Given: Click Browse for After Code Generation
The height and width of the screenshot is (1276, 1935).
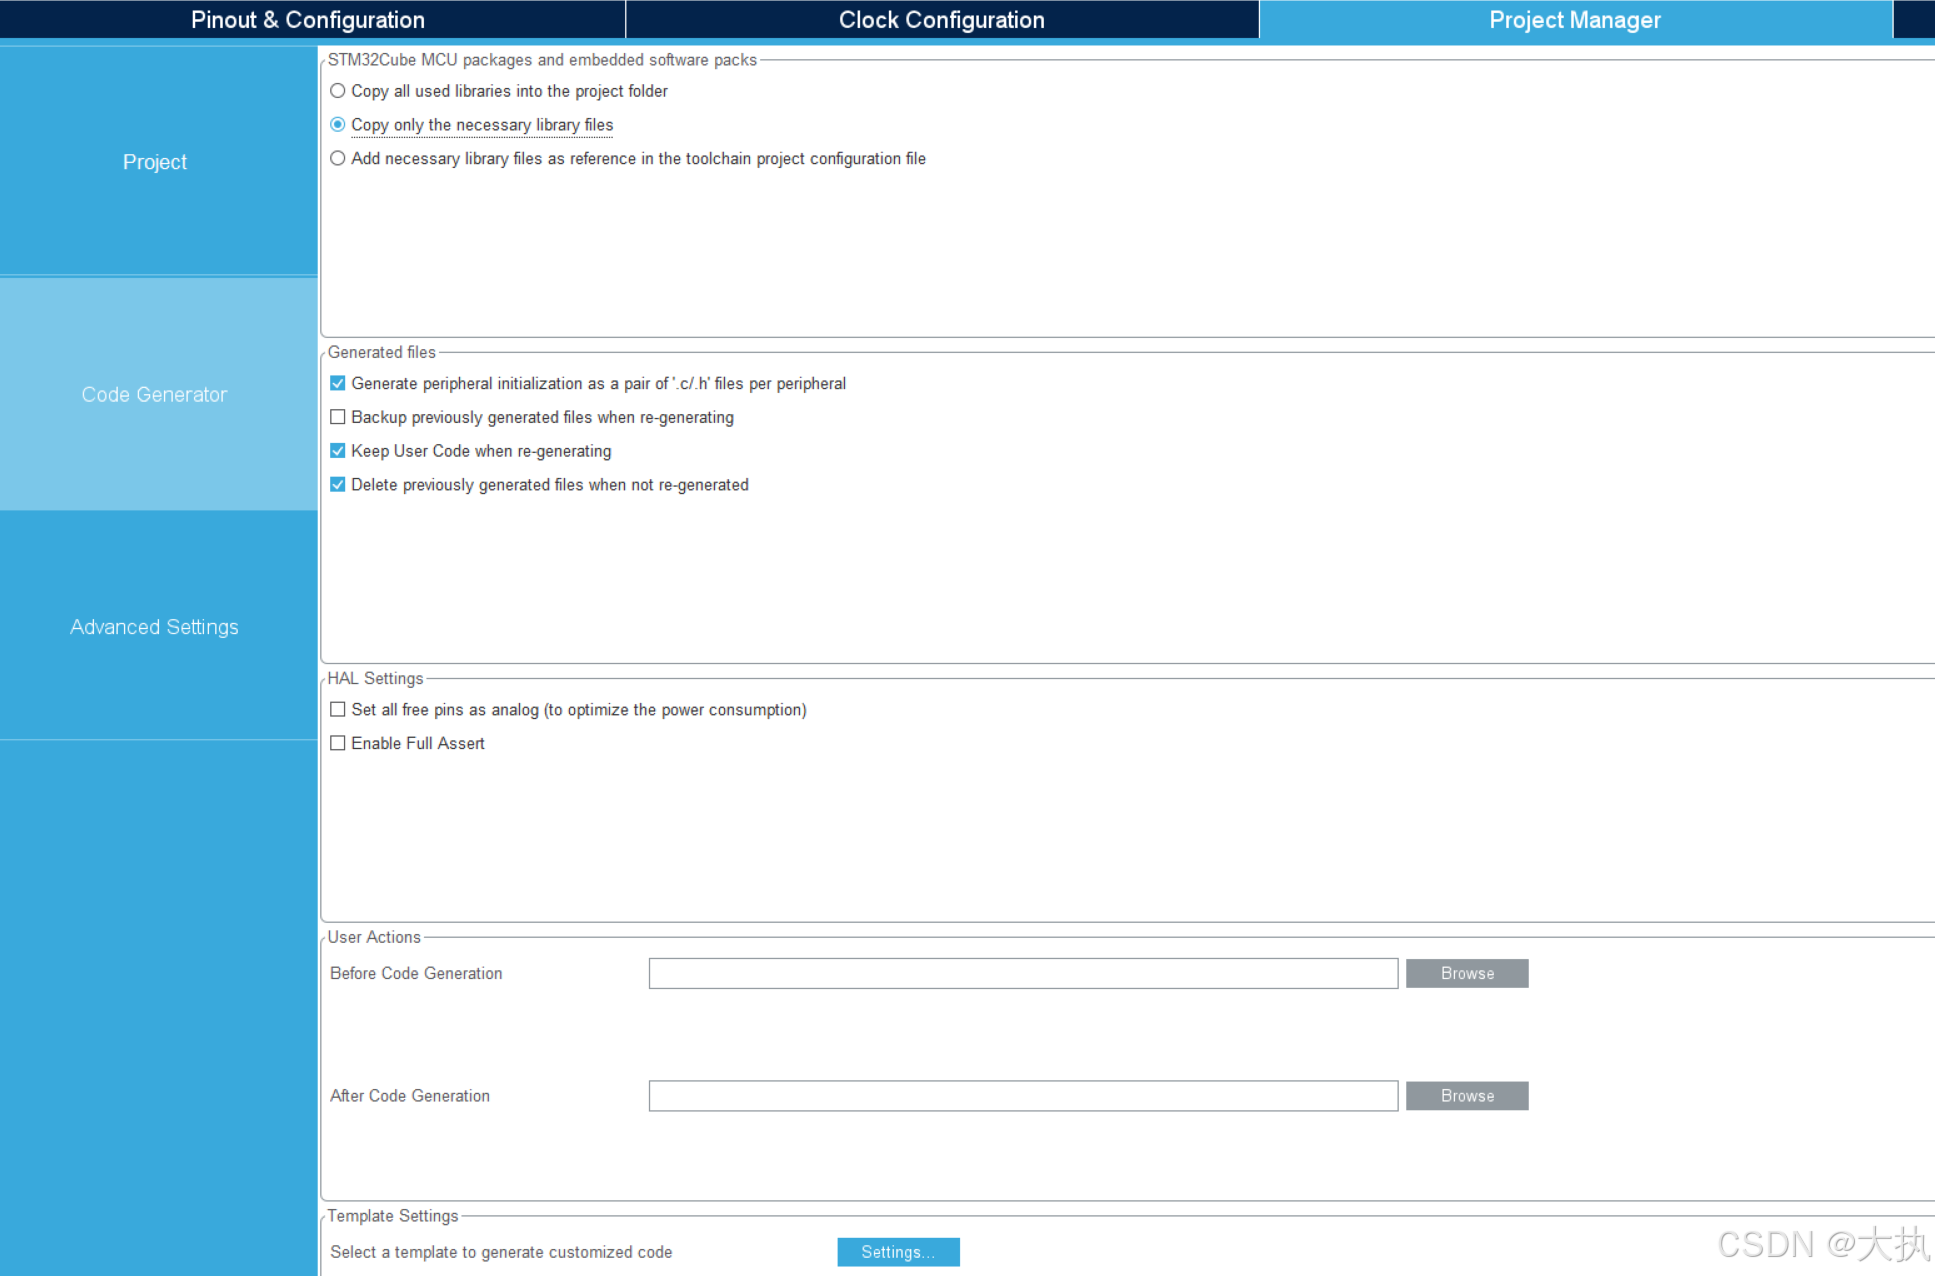Looking at the screenshot, I should tap(1466, 1096).
